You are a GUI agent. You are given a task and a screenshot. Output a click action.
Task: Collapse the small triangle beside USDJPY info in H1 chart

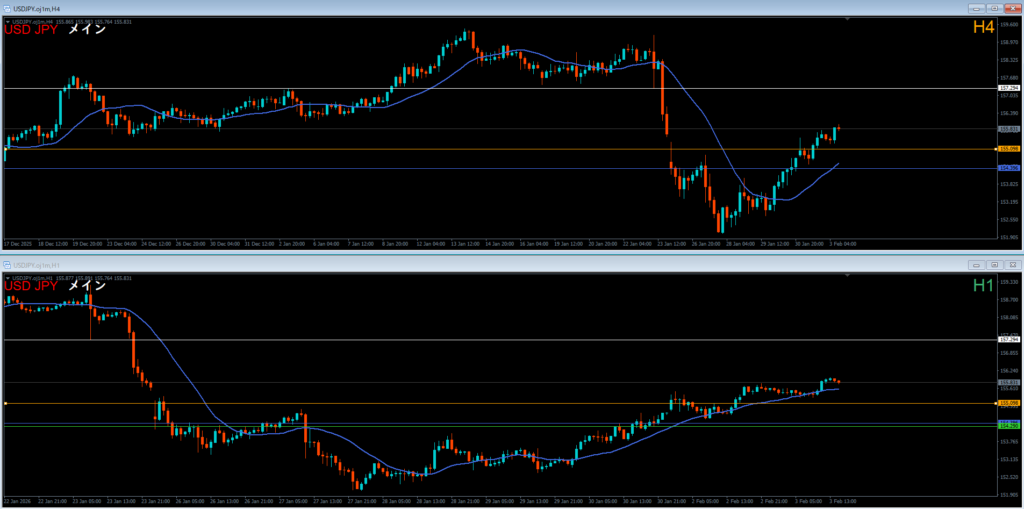coord(7,277)
